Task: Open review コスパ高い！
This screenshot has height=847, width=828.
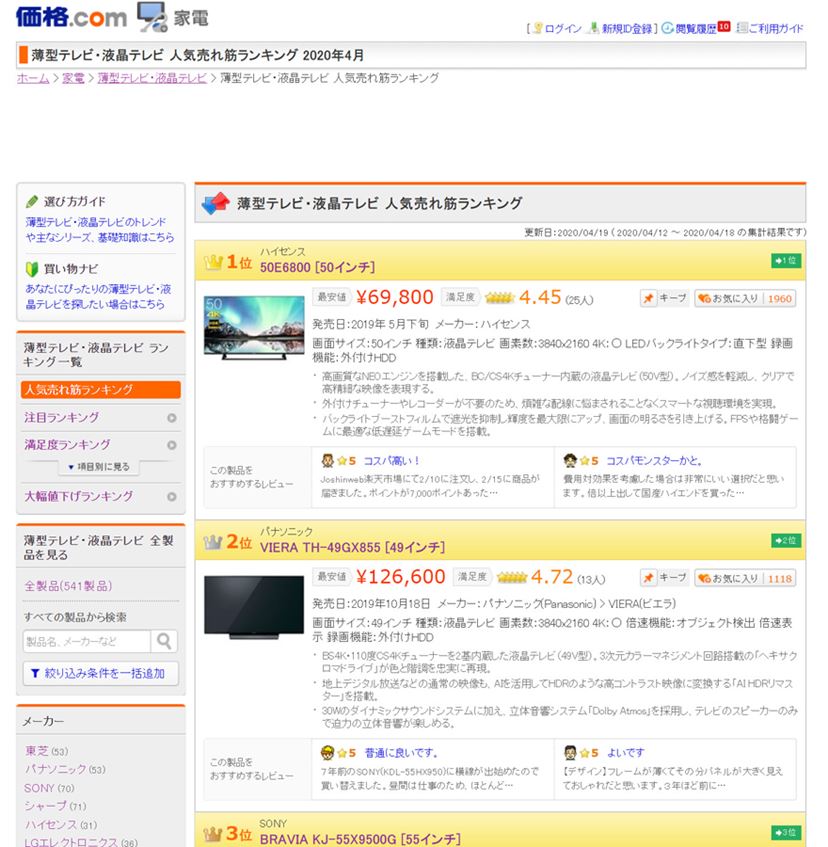Action: pos(391,460)
